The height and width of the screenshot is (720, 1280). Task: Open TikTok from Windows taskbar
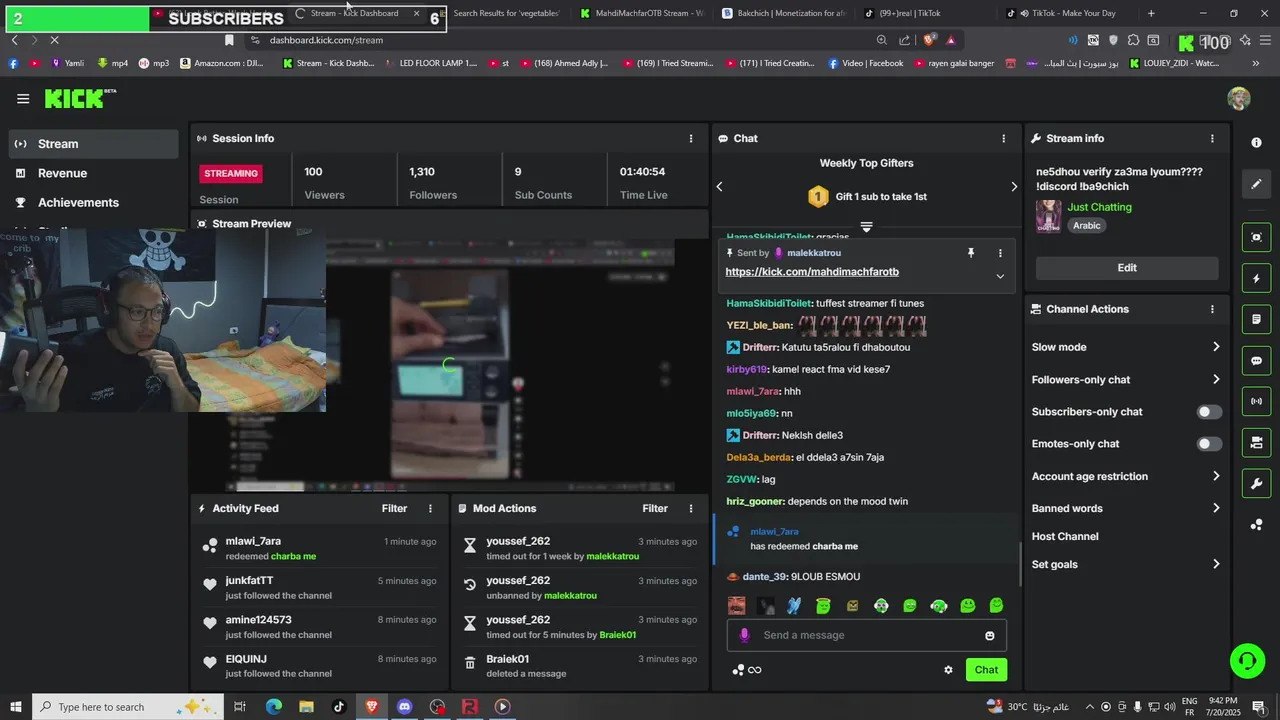pos(339,707)
